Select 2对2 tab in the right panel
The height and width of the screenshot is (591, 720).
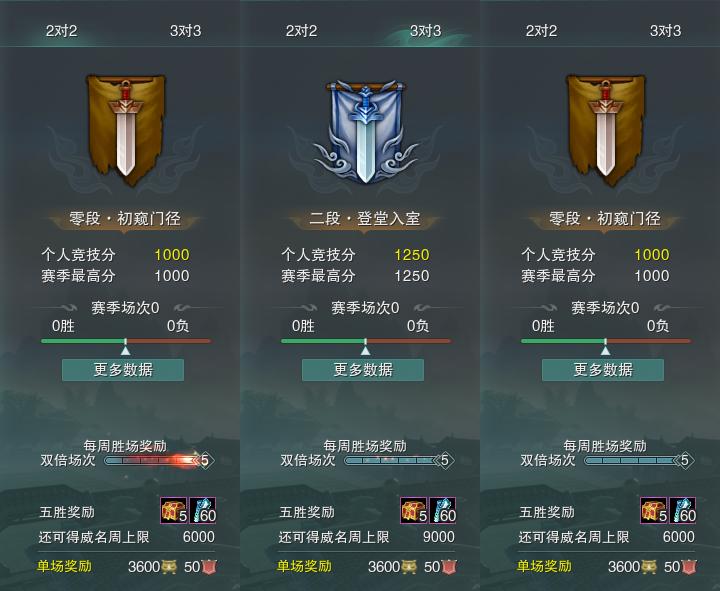pyautogui.click(x=541, y=31)
